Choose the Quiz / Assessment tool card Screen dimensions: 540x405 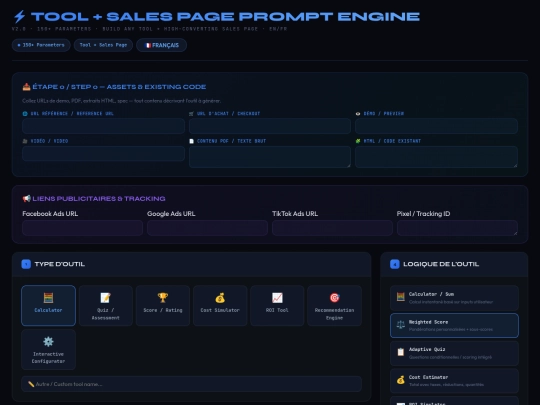(106, 305)
